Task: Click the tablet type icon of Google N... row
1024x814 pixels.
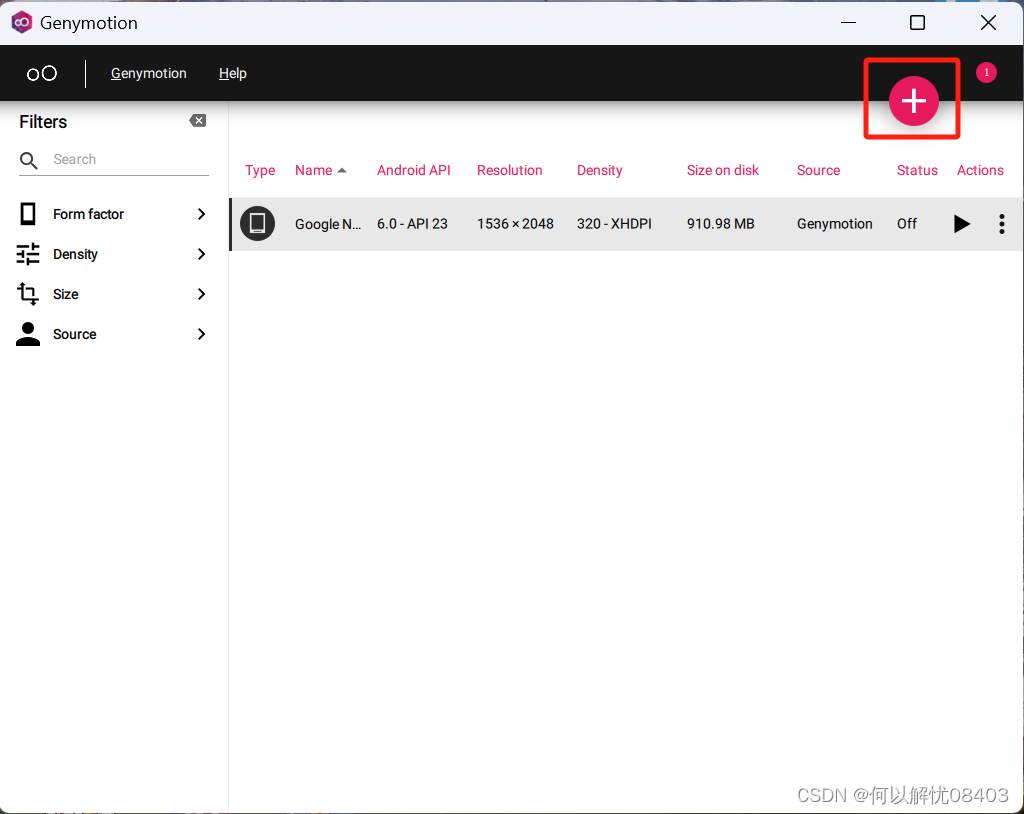Action: click(257, 223)
